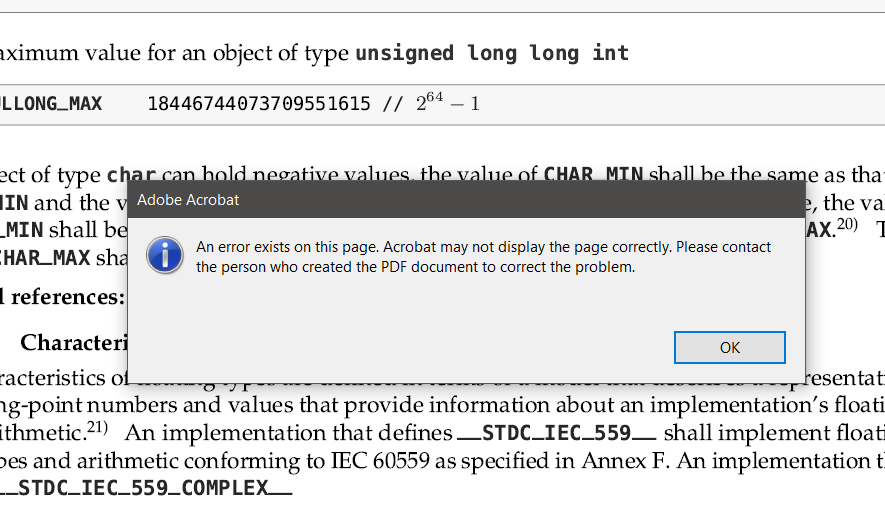Click the 'IEC 60559' text
The height and width of the screenshot is (506, 885).
point(380,461)
